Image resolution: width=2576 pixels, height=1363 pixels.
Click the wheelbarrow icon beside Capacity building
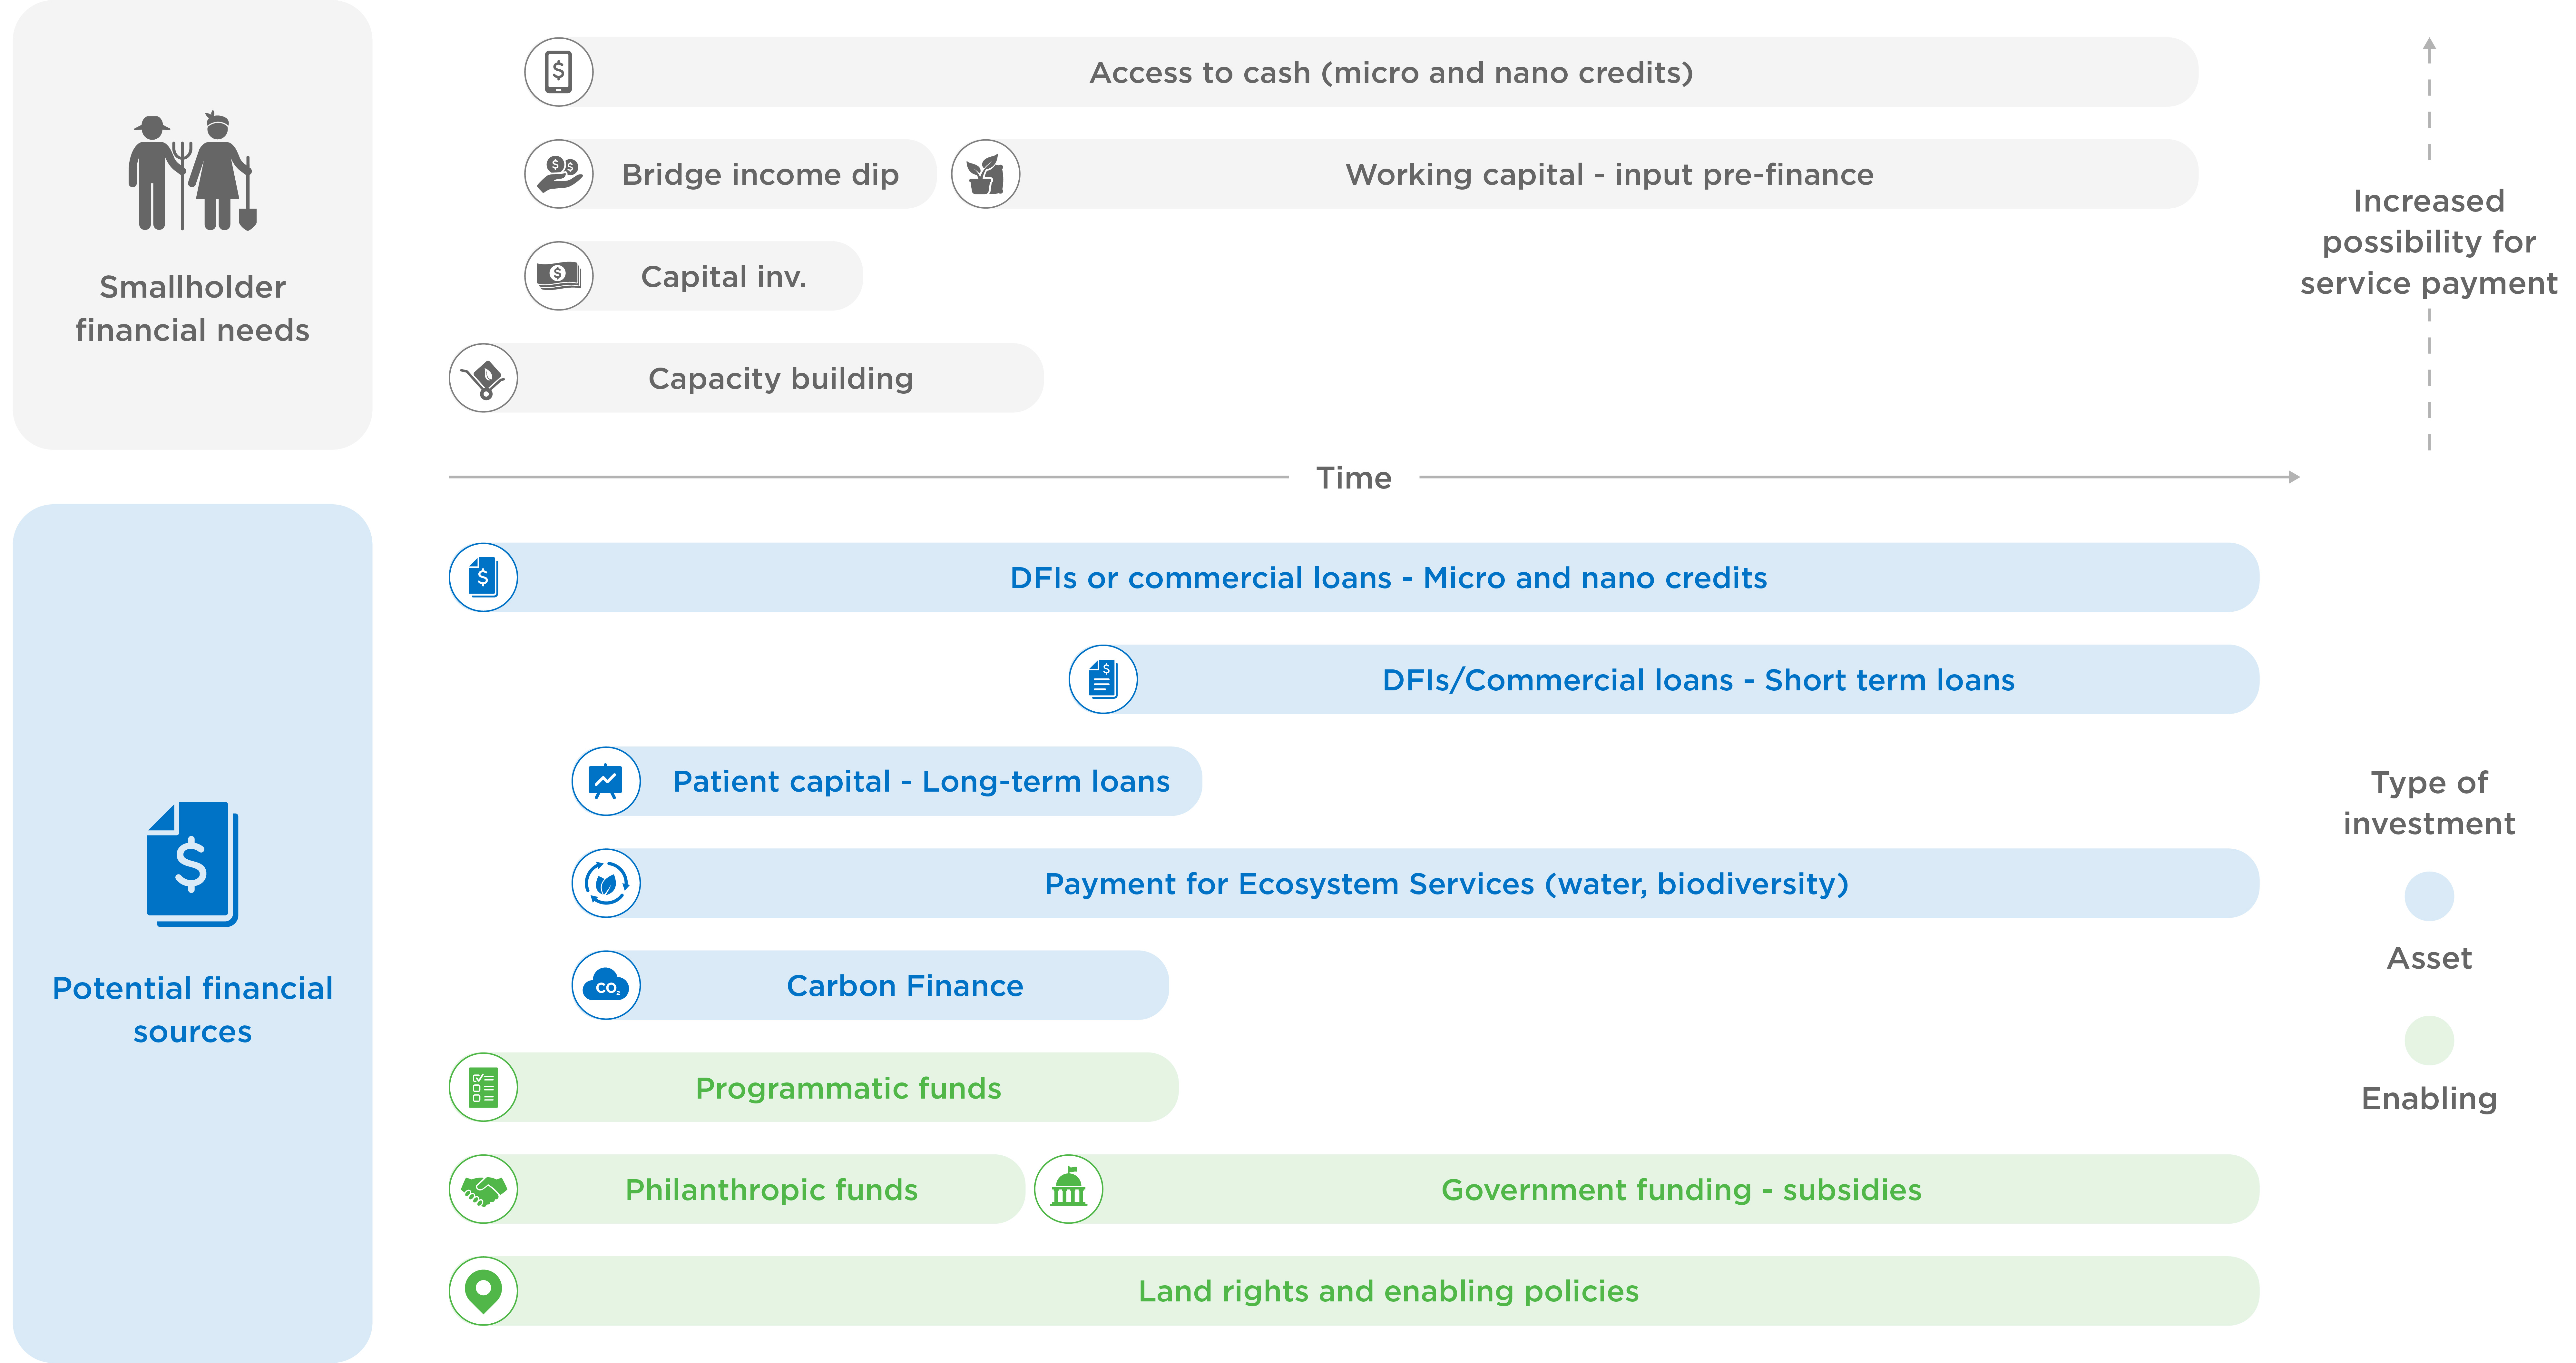tap(483, 378)
